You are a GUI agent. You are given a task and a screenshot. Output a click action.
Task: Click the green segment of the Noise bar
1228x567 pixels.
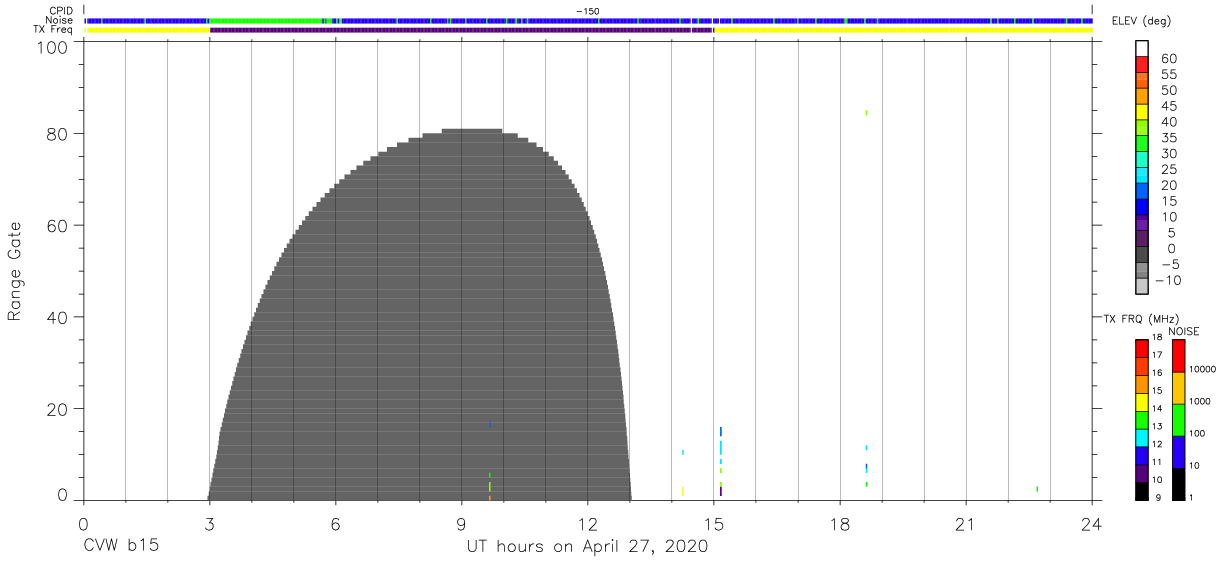[x=265, y=20]
